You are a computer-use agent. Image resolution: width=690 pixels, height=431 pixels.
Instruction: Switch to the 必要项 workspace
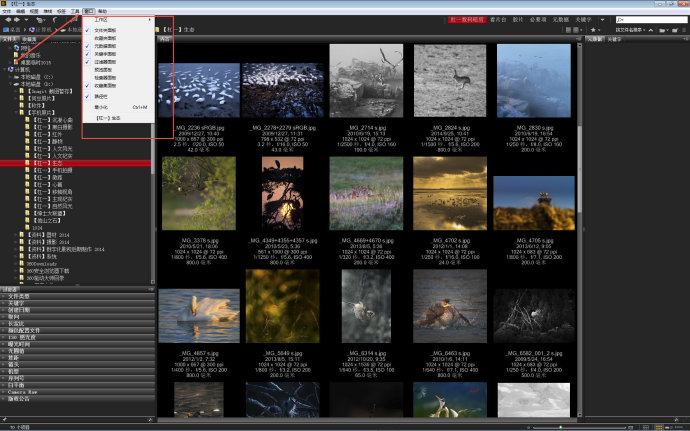click(x=538, y=20)
